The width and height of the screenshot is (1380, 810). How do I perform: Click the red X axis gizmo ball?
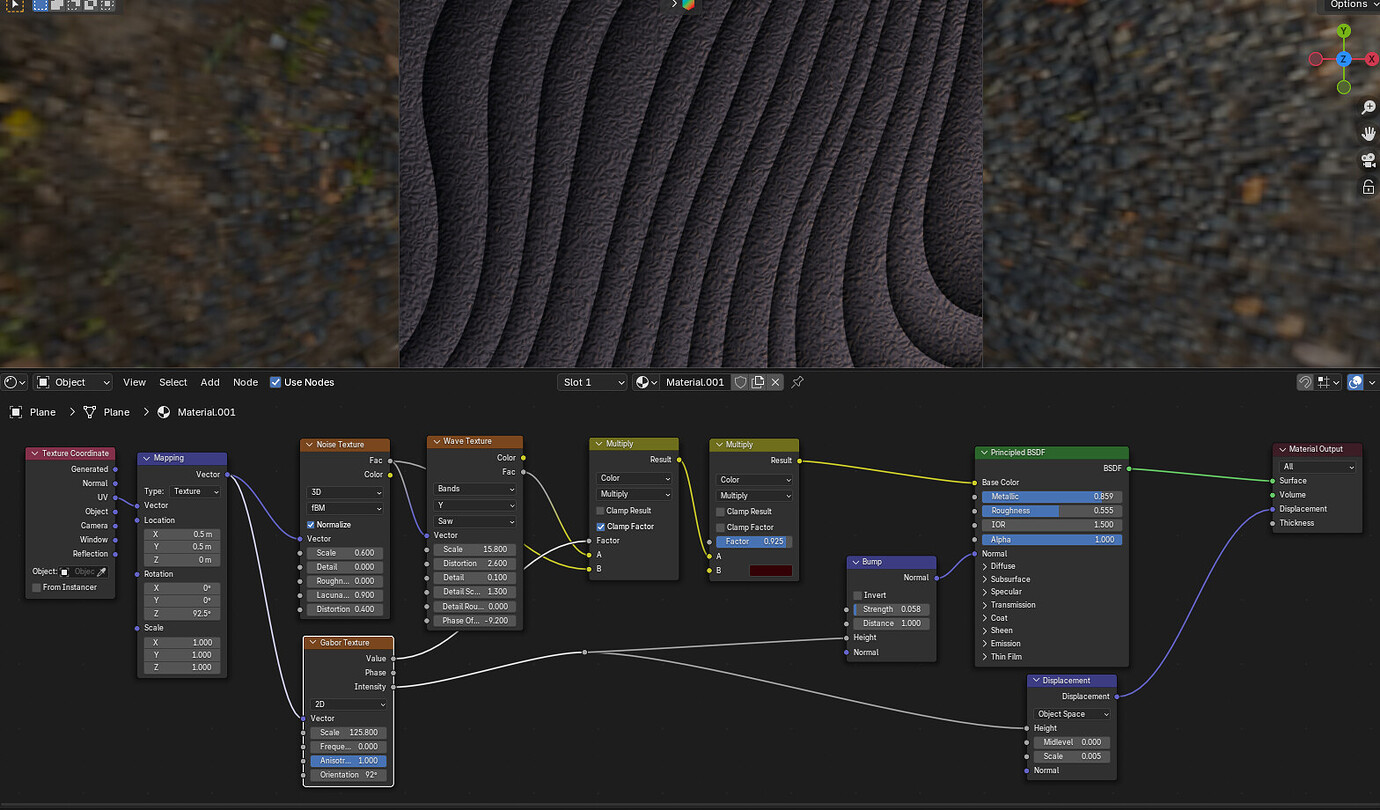click(x=1372, y=59)
